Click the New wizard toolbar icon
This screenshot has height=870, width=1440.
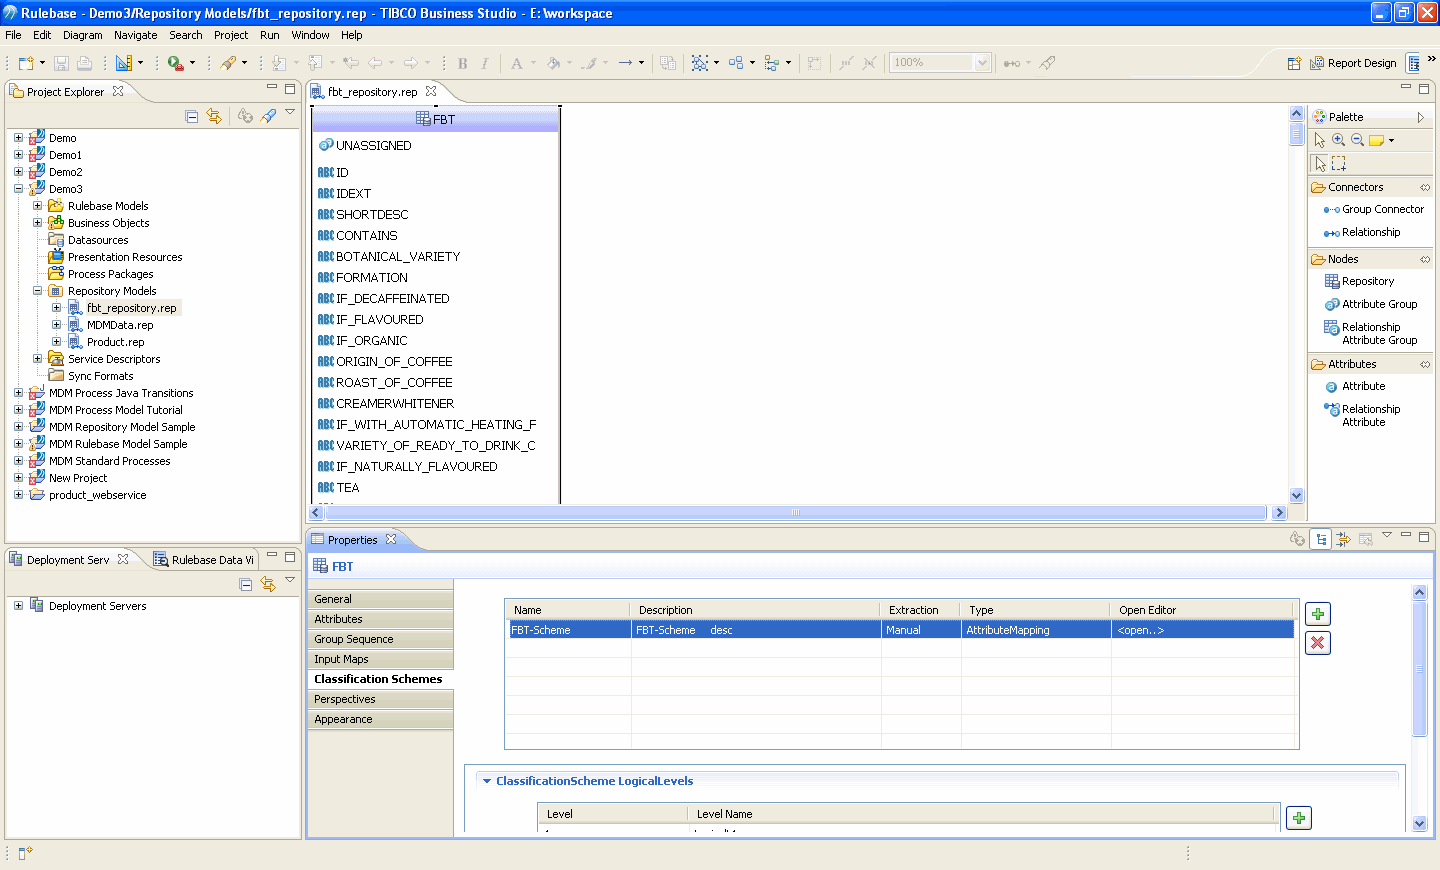26,63
